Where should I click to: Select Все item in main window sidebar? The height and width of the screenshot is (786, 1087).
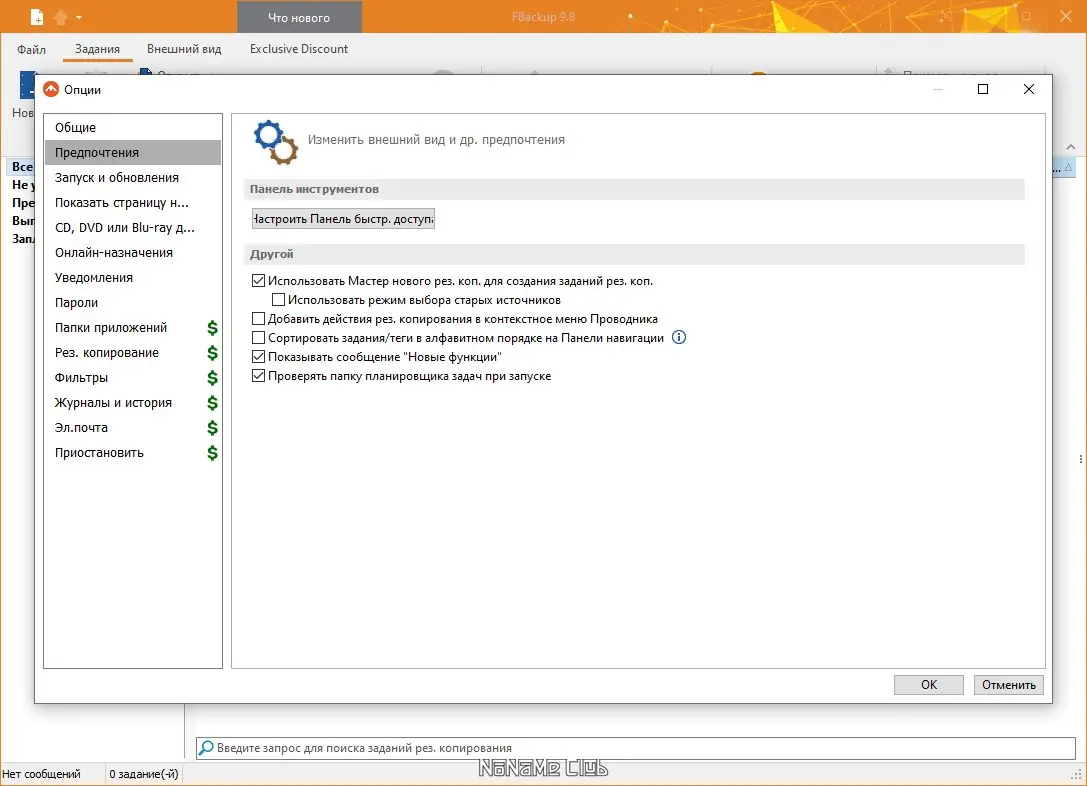pyautogui.click(x=21, y=166)
